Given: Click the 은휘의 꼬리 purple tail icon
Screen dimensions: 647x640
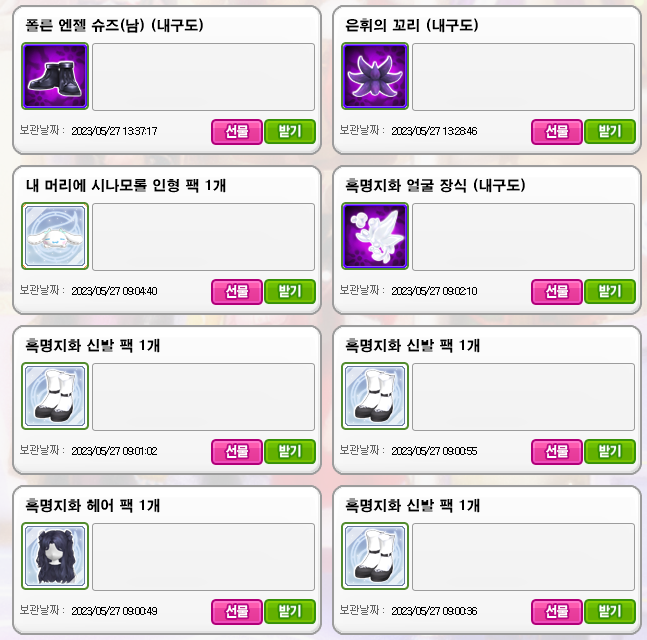Looking at the screenshot, I should click(375, 76).
